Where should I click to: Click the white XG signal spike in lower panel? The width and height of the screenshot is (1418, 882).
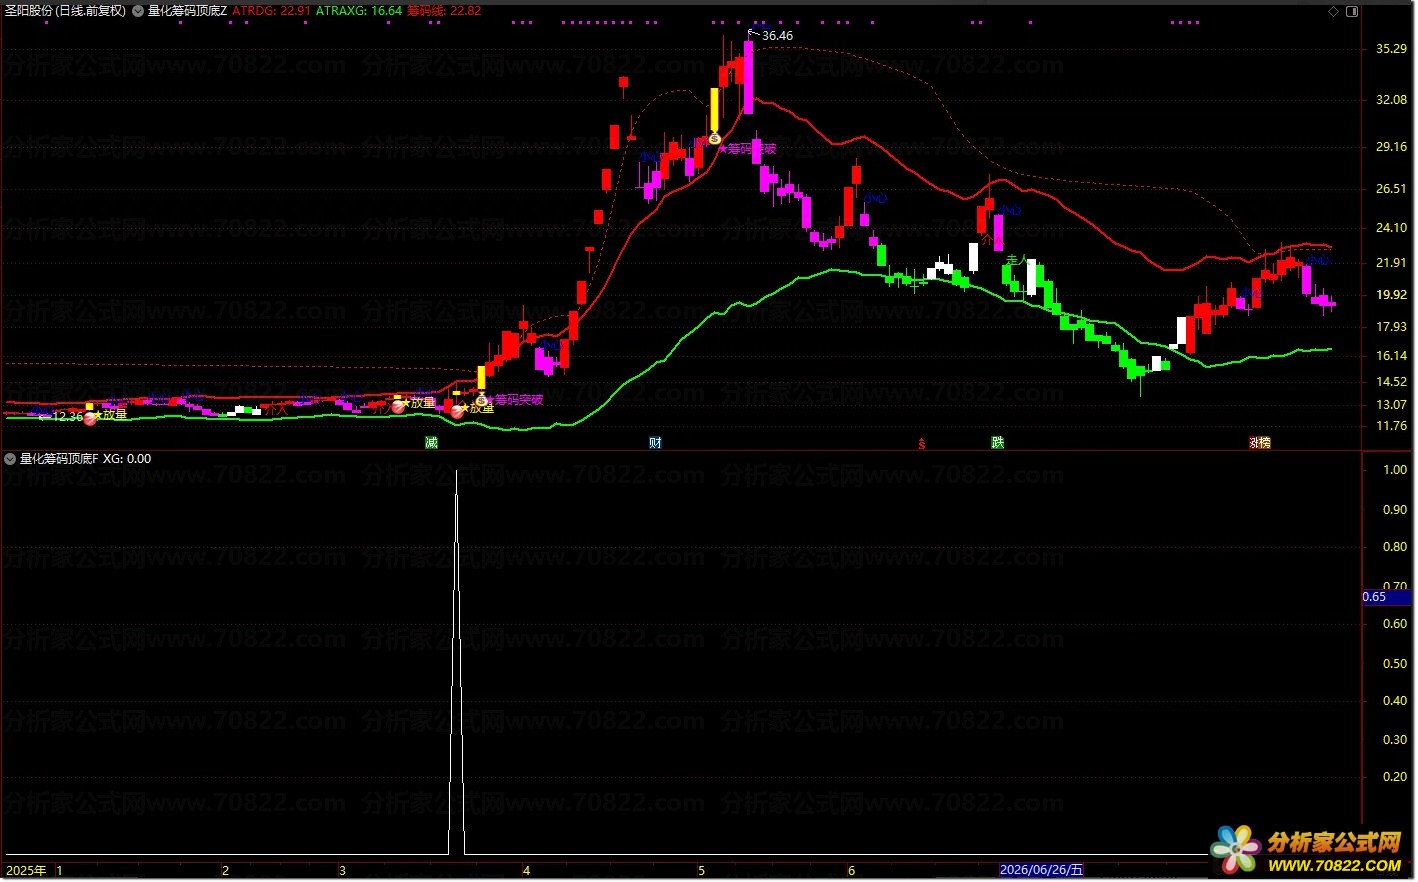(x=457, y=663)
